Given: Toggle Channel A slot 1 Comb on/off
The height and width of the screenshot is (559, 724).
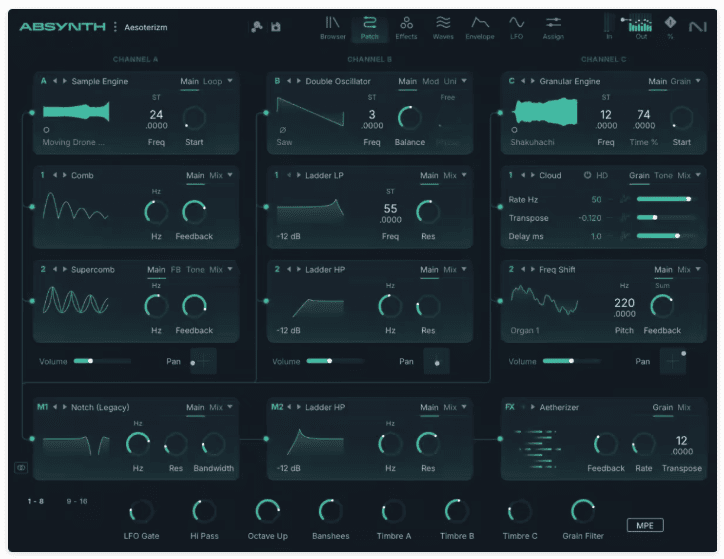Looking at the screenshot, I should tap(42, 175).
